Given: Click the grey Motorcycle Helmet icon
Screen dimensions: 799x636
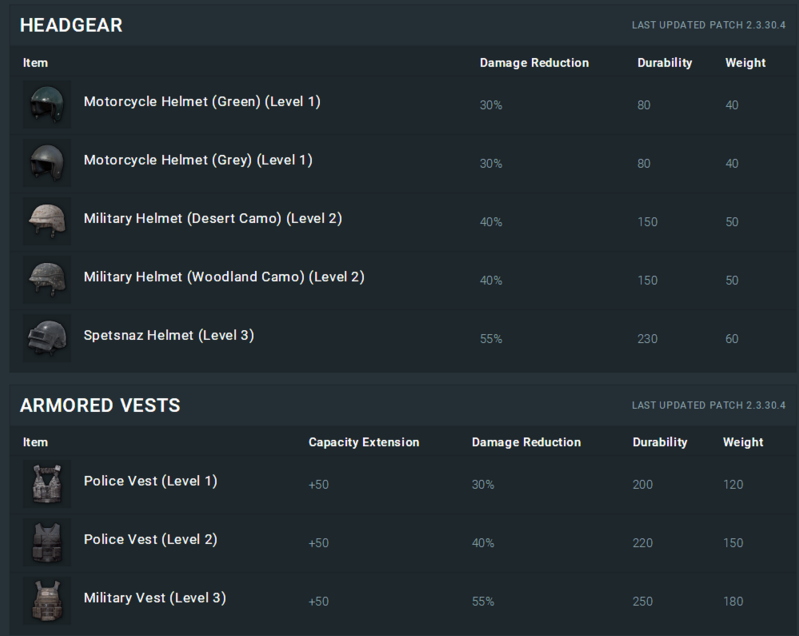Looking at the screenshot, I should [x=46, y=161].
